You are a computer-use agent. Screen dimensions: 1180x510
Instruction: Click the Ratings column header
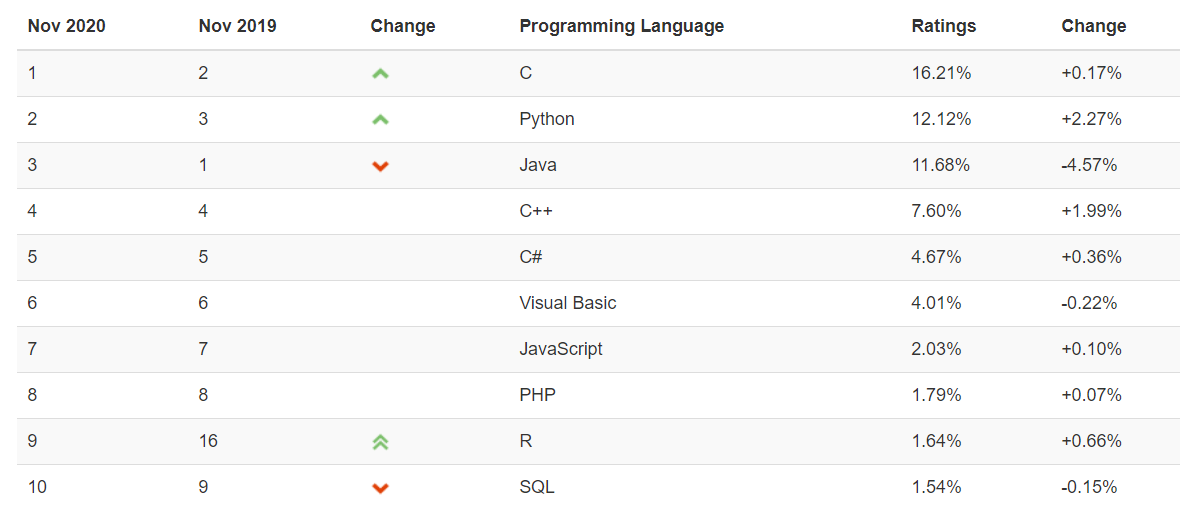944,26
